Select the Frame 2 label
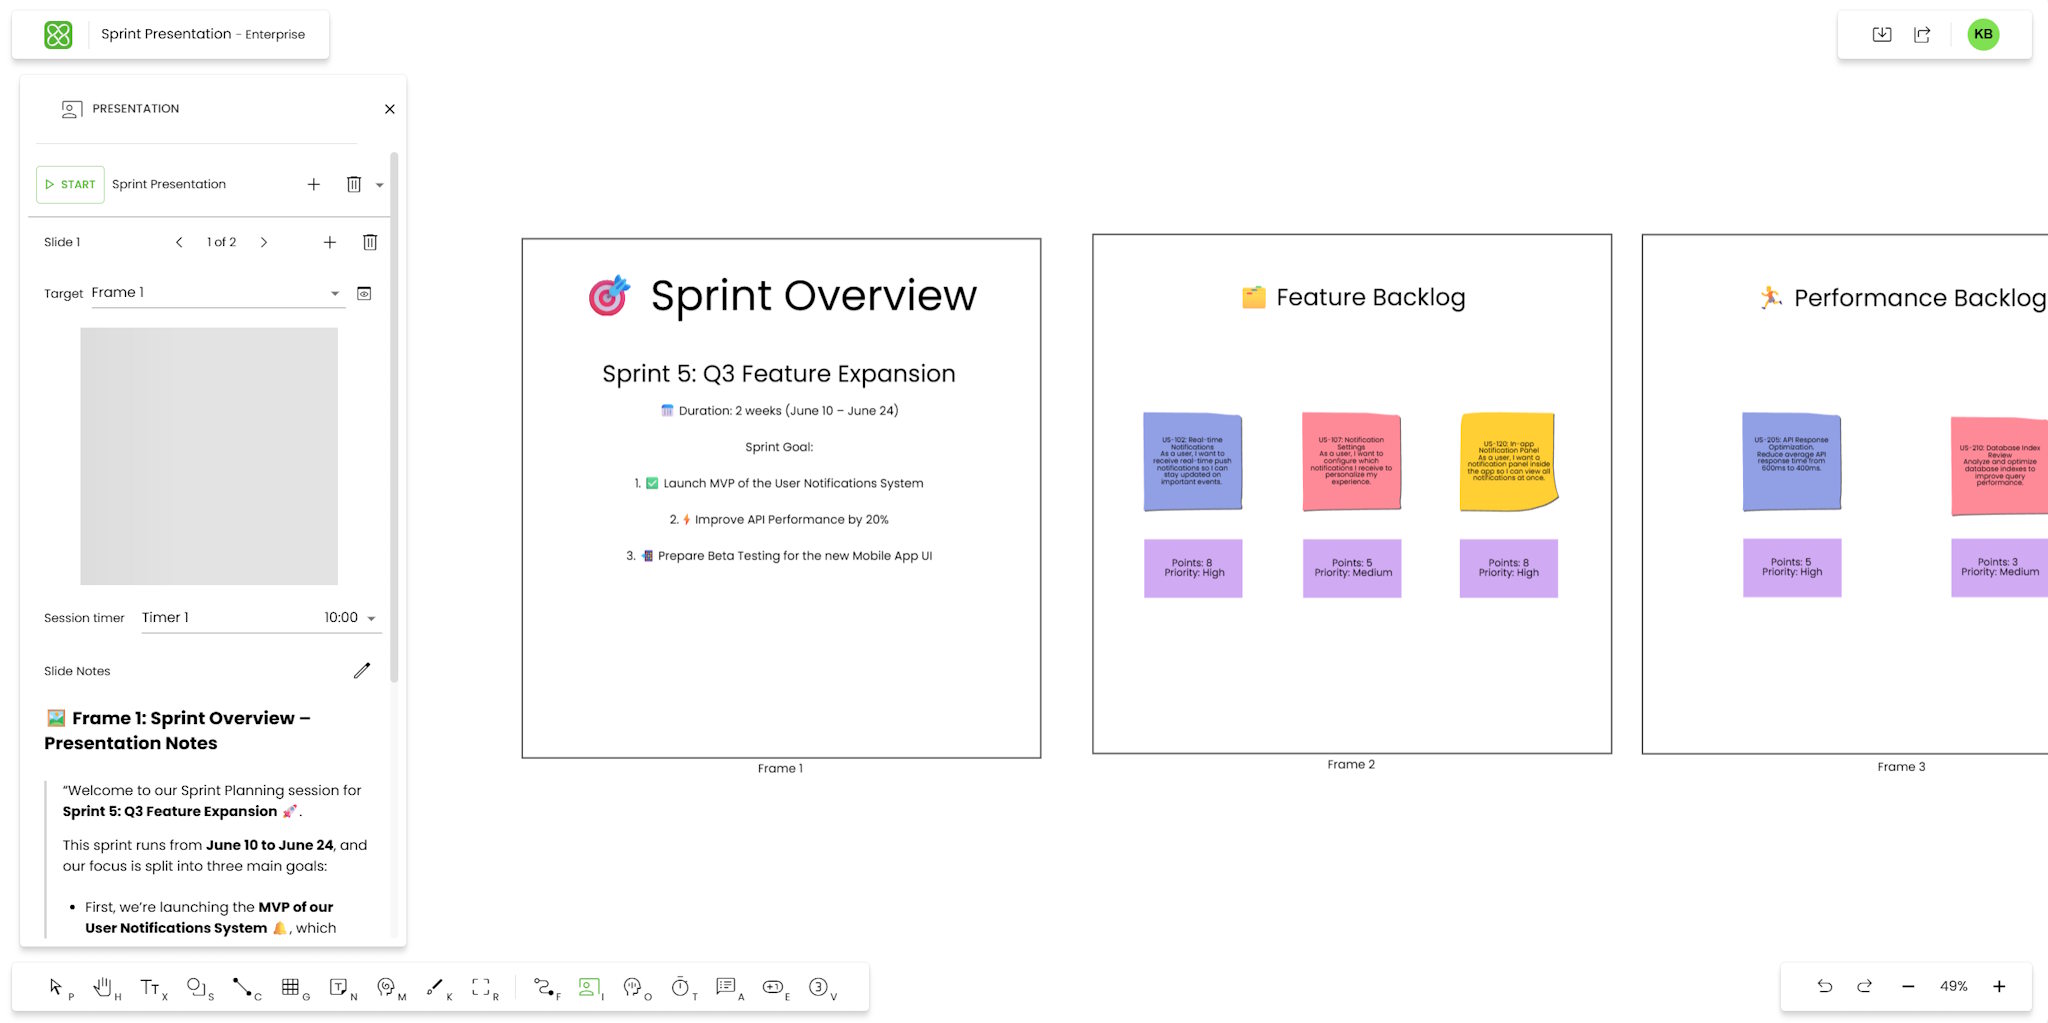The width and height of the screenshot is (2048, 1023). pos(1351,764)
